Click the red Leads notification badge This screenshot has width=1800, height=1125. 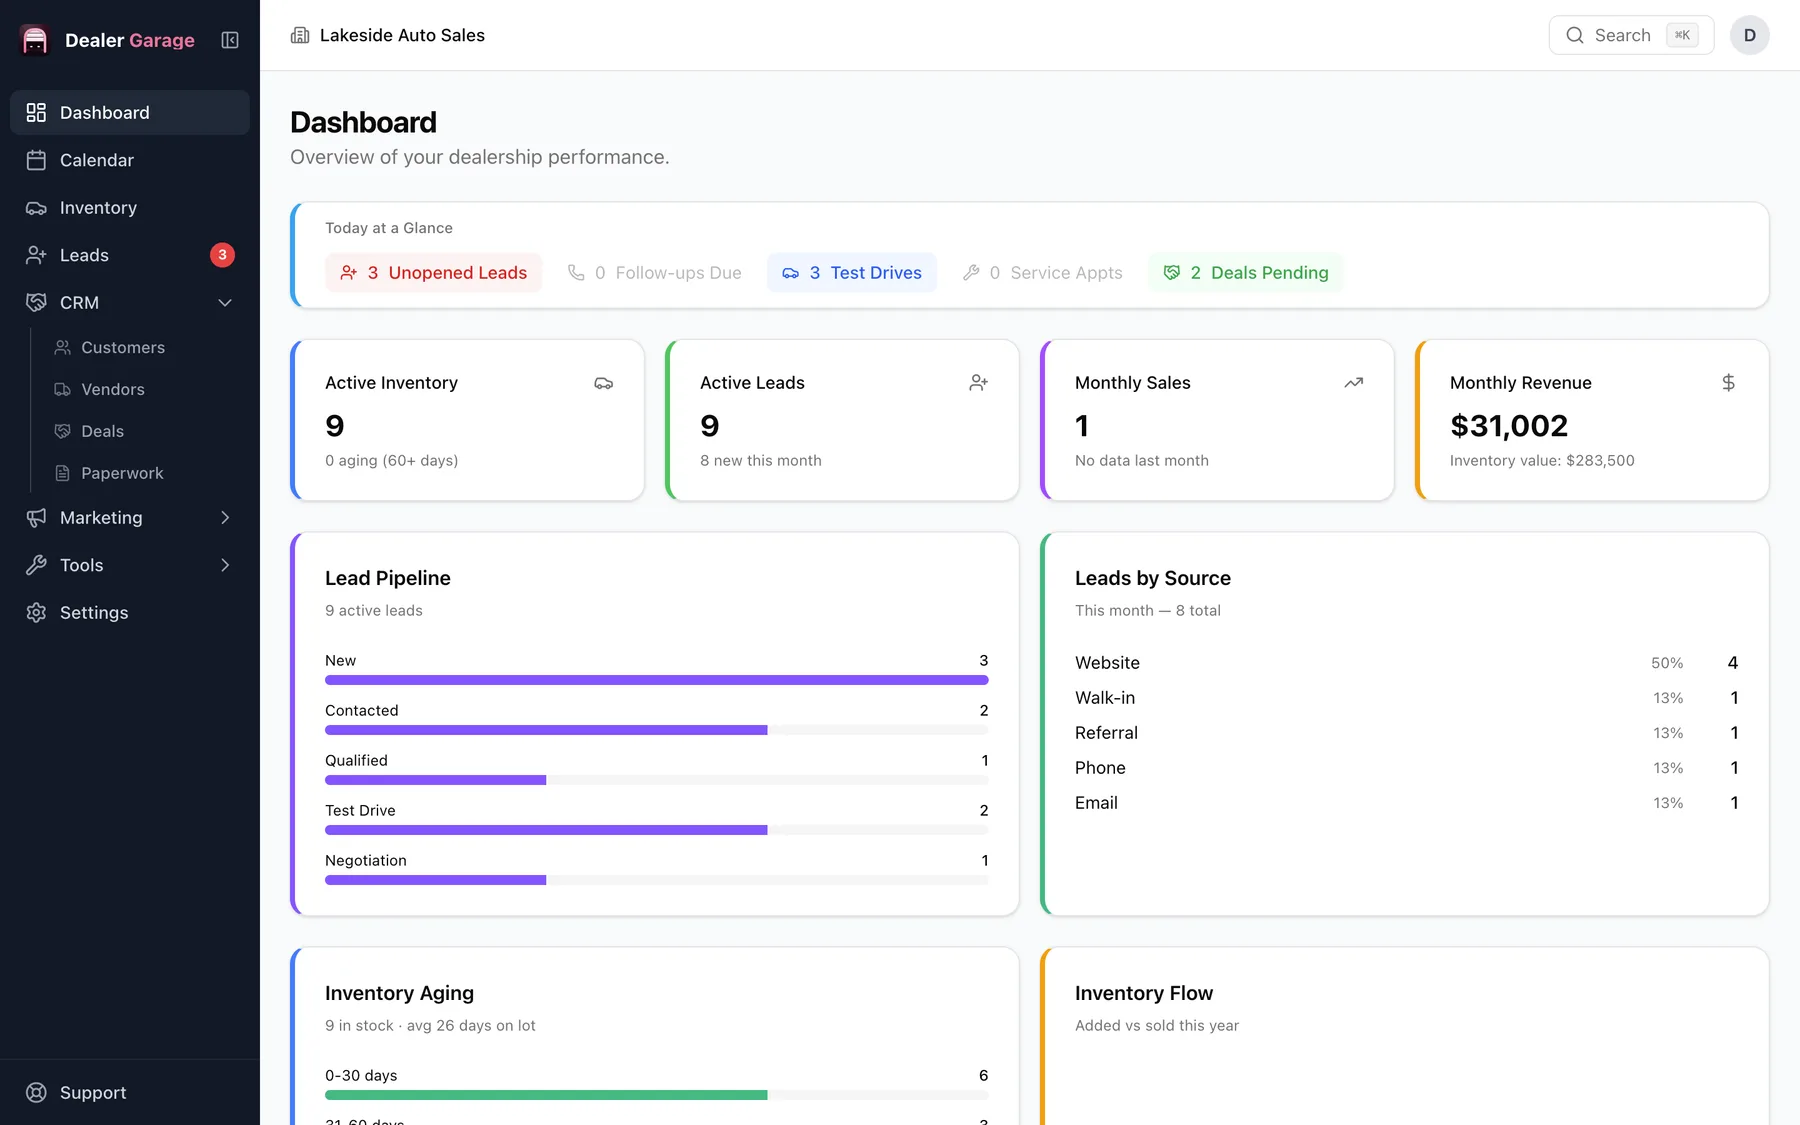pyautogui.click(x=222, y=255)
